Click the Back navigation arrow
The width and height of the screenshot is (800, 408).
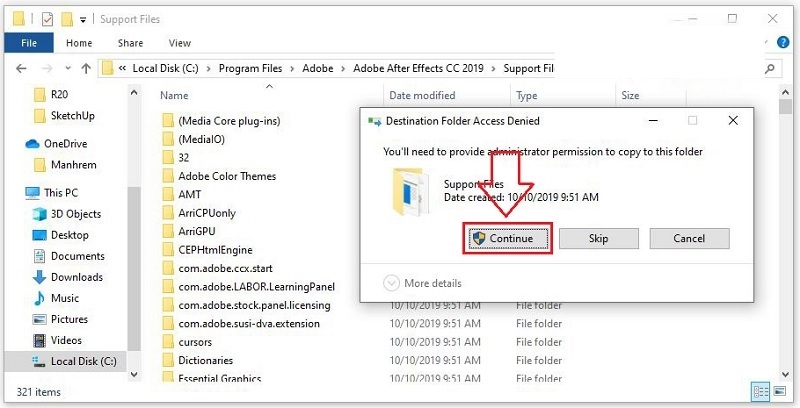tap(20, 68)
